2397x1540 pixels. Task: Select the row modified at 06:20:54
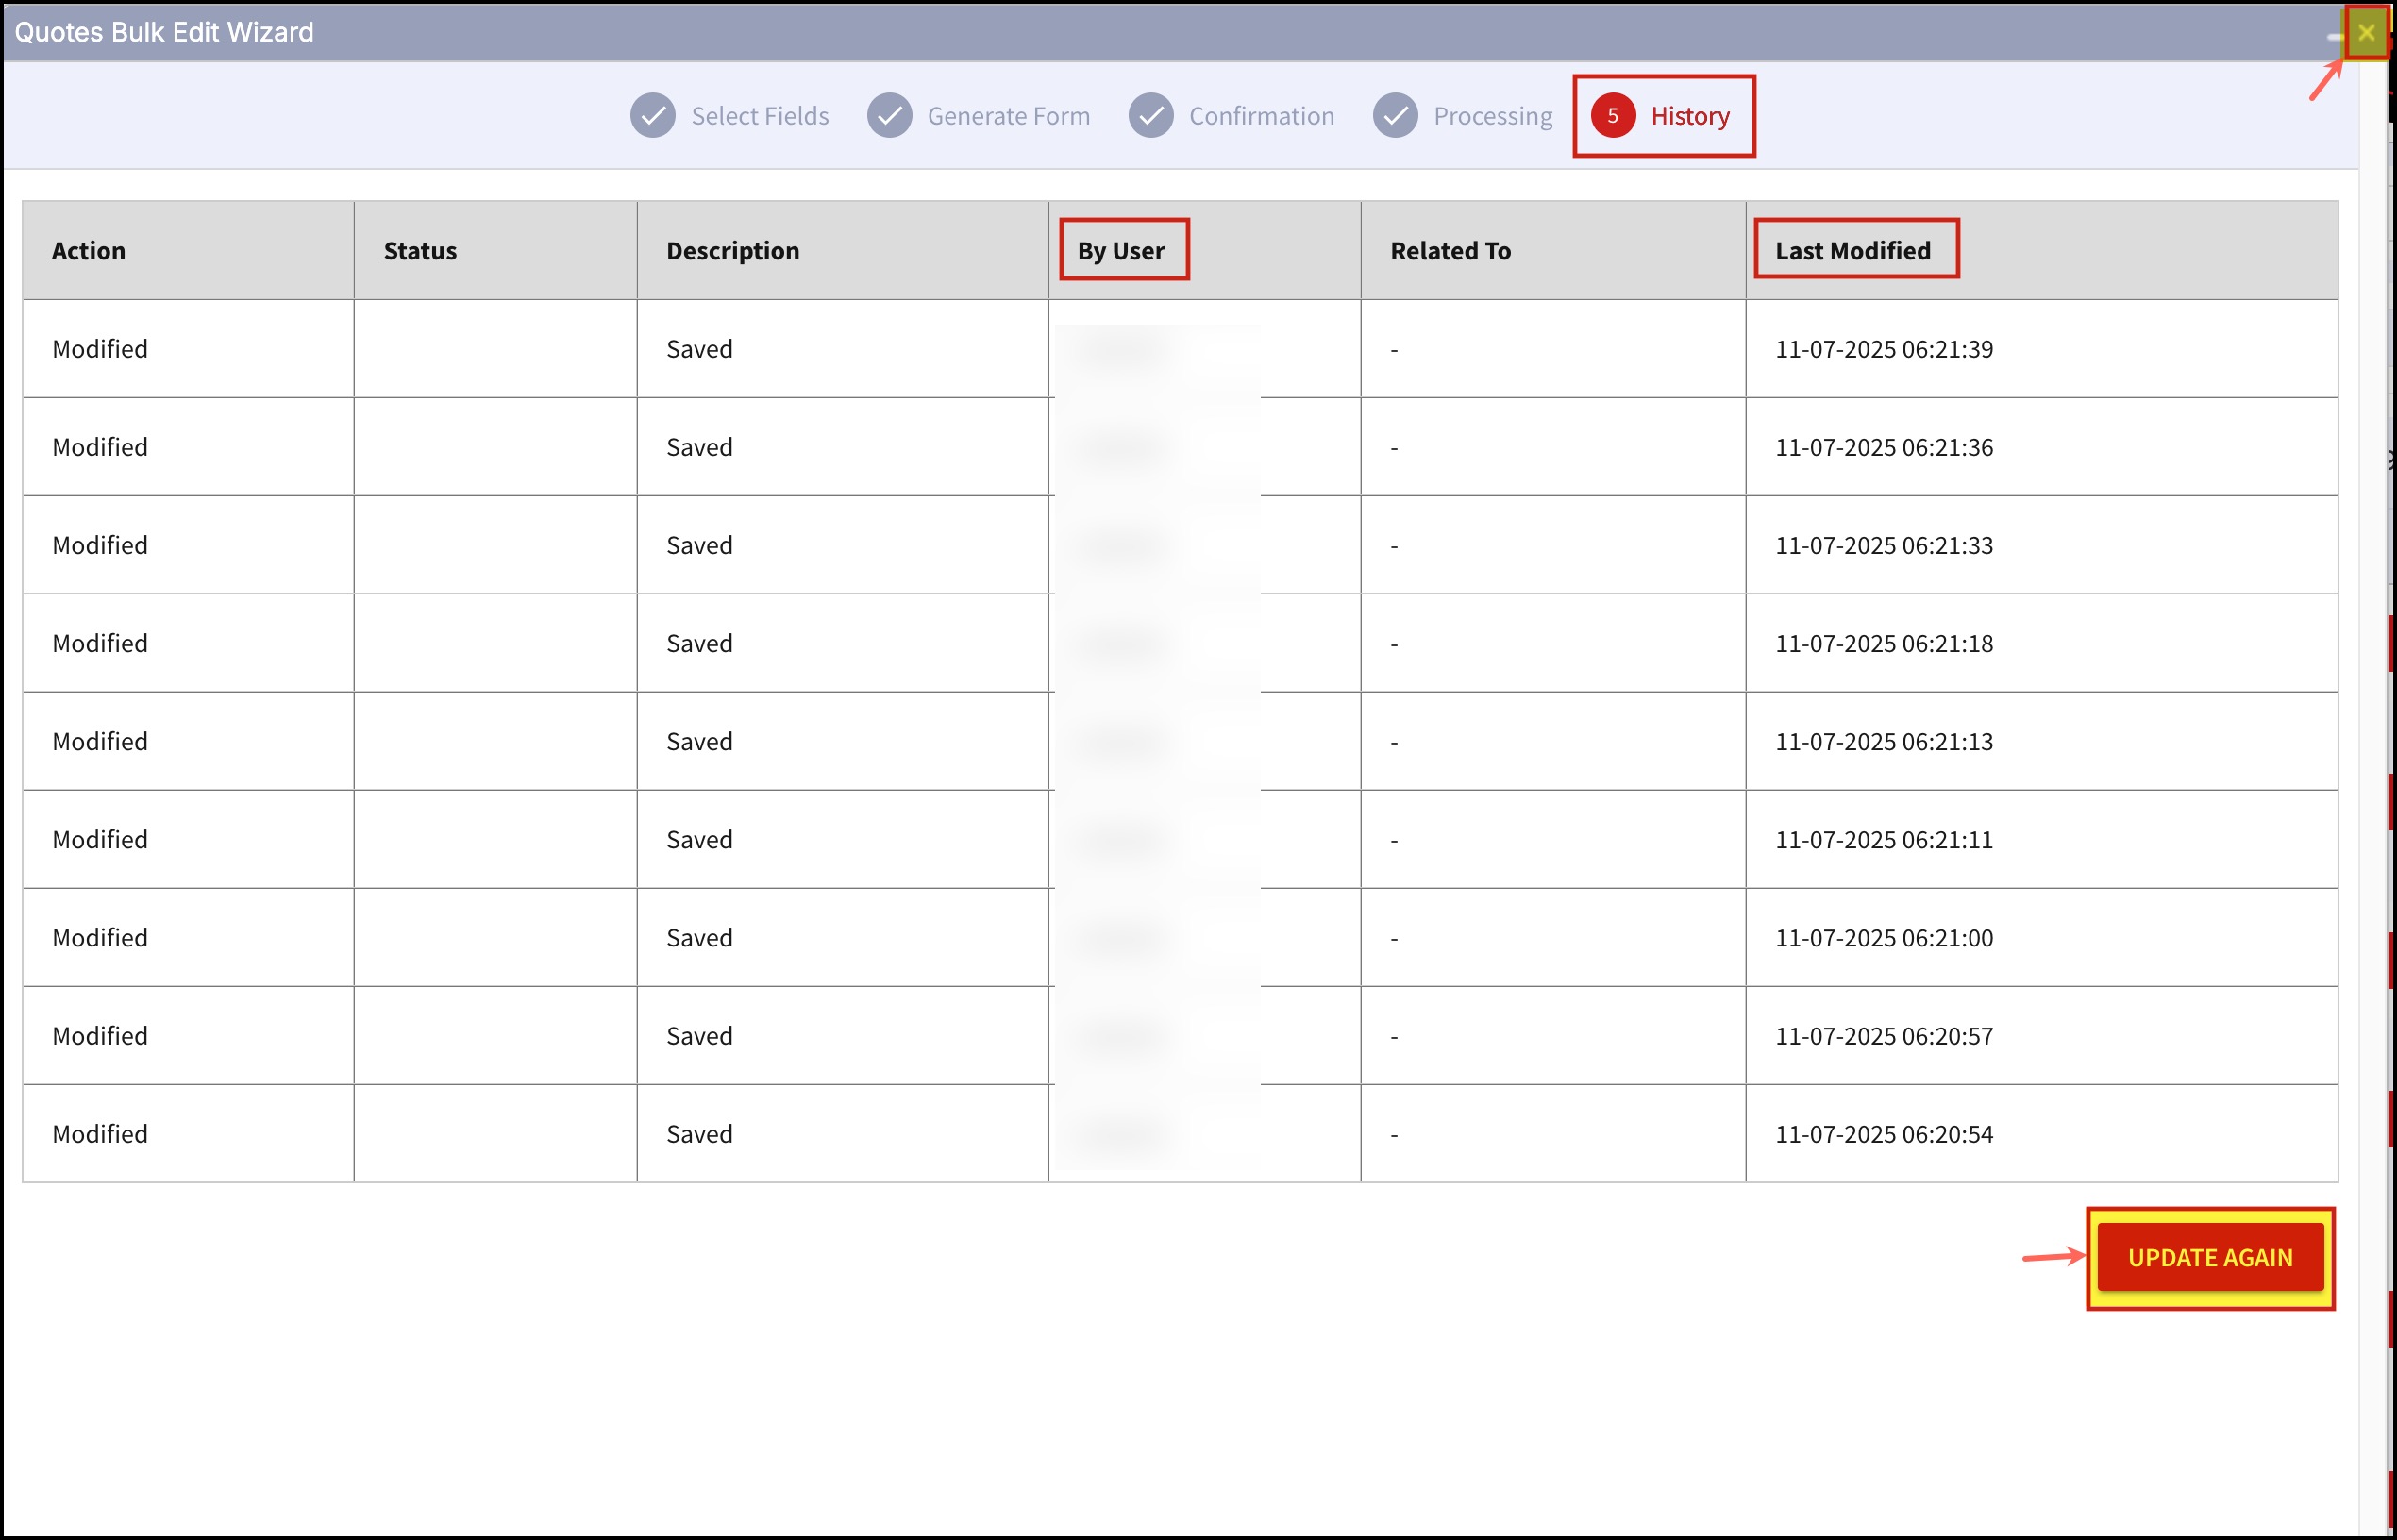pos(1884,1134)
